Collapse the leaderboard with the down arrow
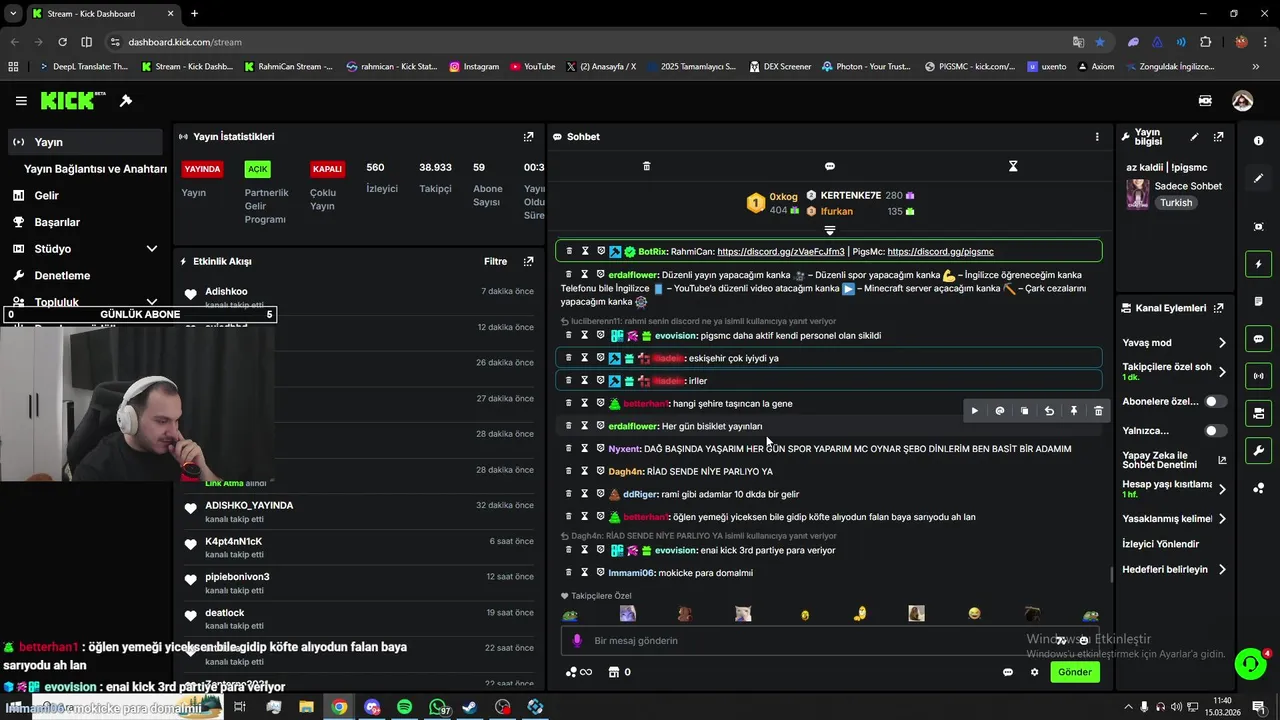Screen dimensions: 1280x720 point(829,231)
